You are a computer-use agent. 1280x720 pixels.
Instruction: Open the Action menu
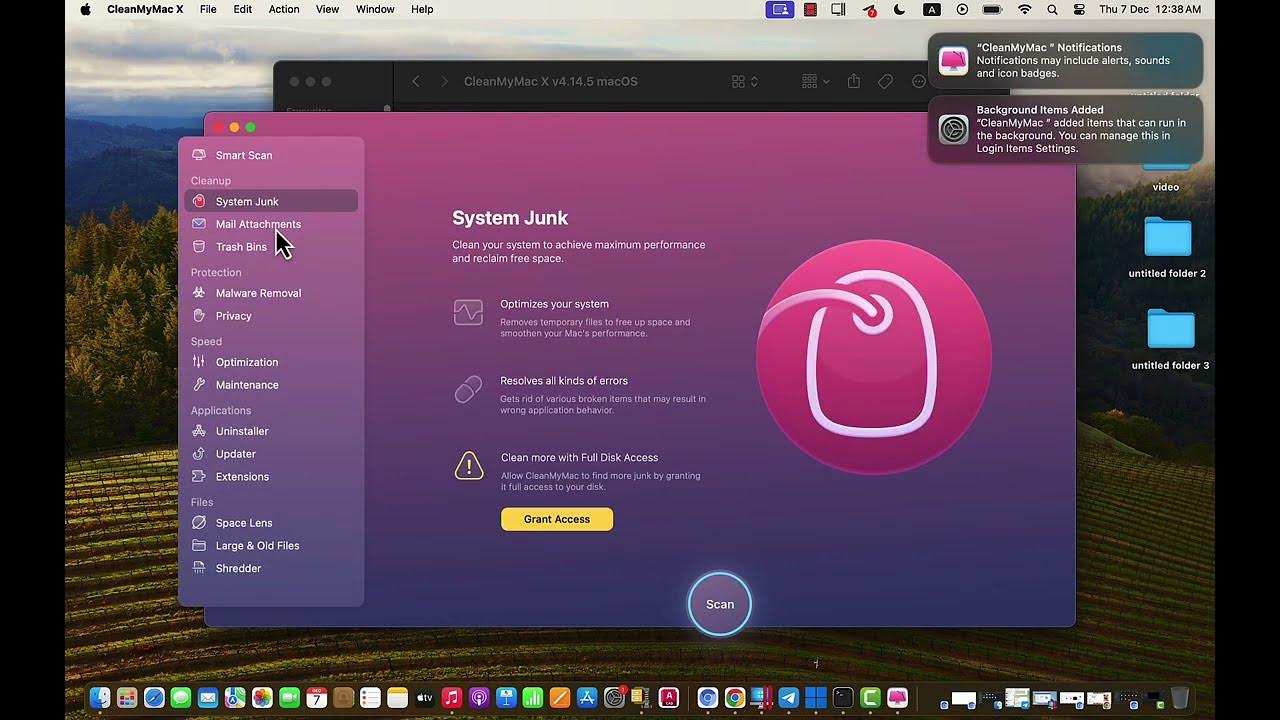(x=284, y=9)
